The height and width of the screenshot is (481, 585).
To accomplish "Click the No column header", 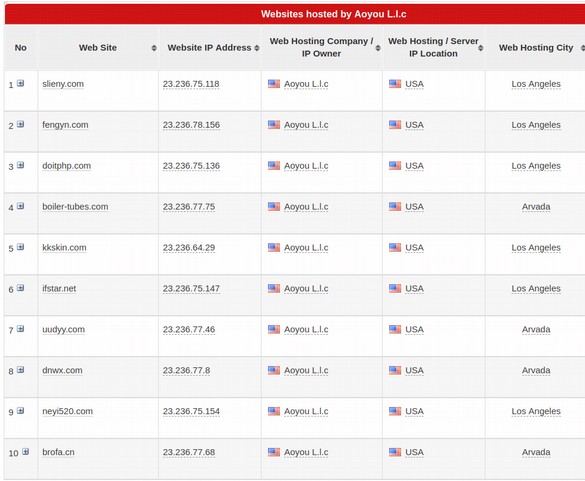I will [x=21, y=48].
